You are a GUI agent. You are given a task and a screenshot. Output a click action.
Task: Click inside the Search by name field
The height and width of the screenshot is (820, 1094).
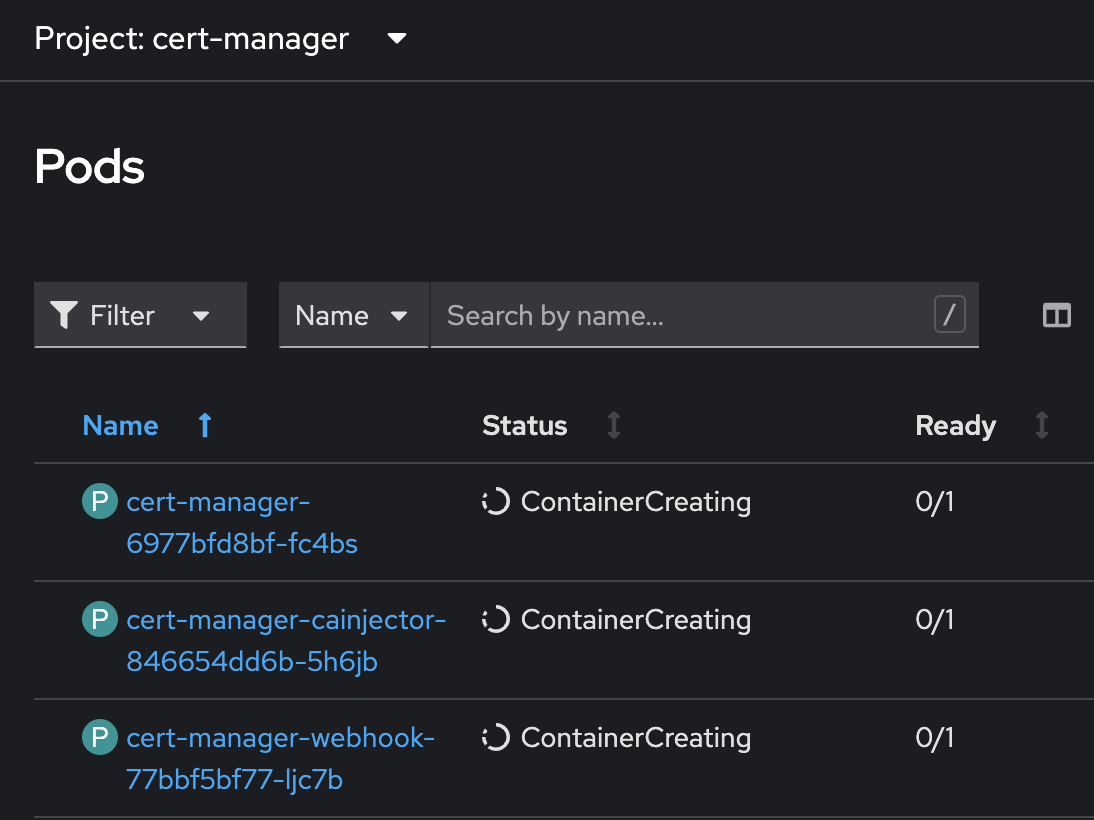tap(650, 314)
